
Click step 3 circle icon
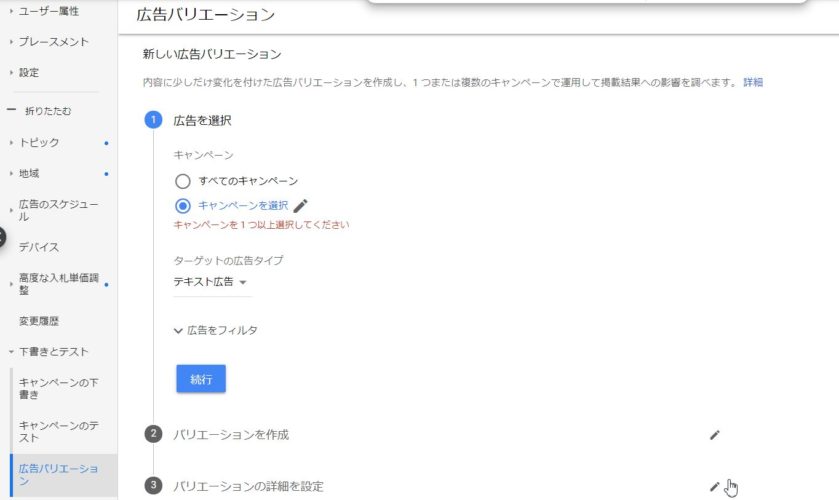(x=154, y=485)
